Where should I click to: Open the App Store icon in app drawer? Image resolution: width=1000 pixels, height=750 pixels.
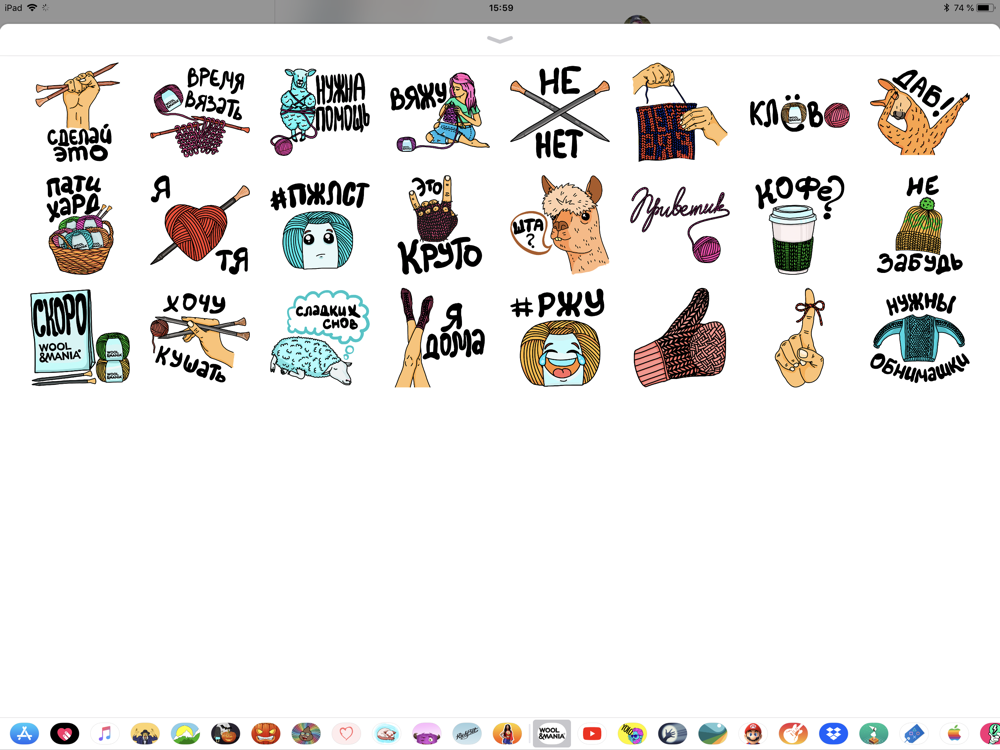(x=25, y=733)
